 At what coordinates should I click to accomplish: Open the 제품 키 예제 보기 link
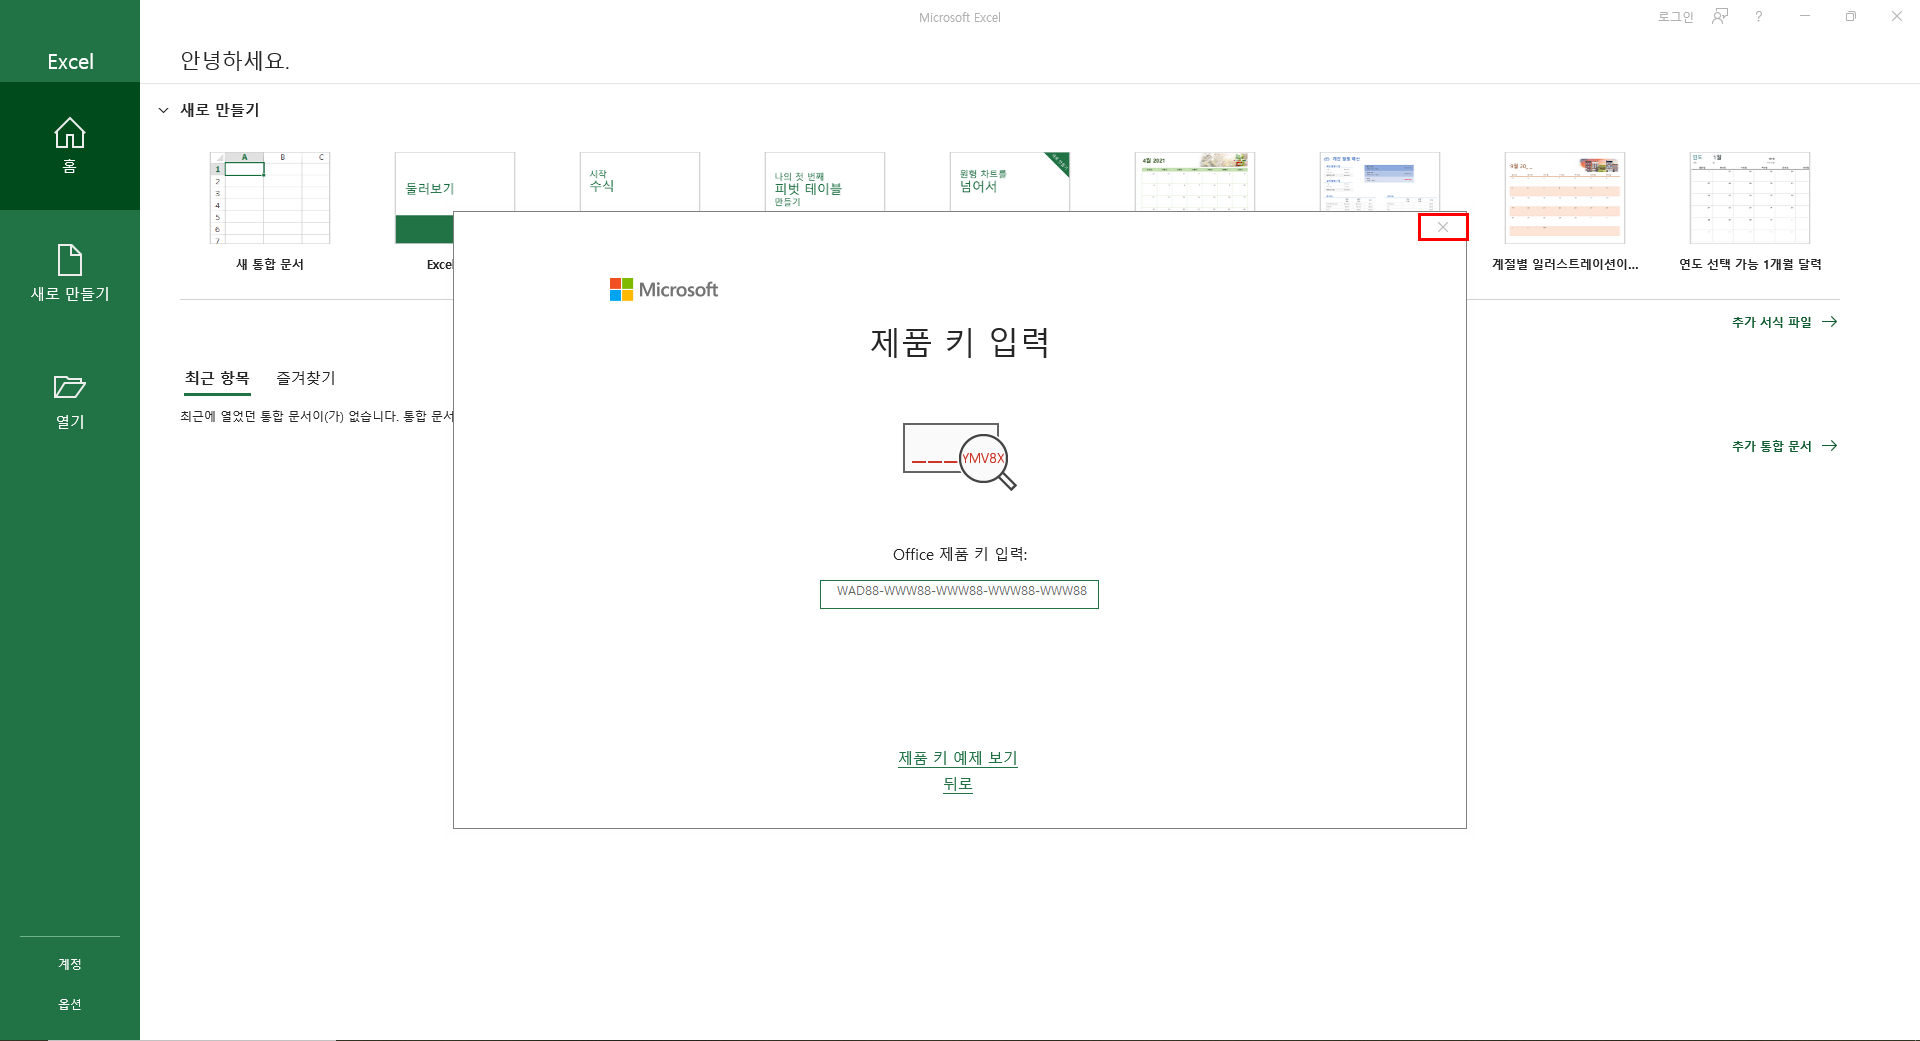[958, 758]
